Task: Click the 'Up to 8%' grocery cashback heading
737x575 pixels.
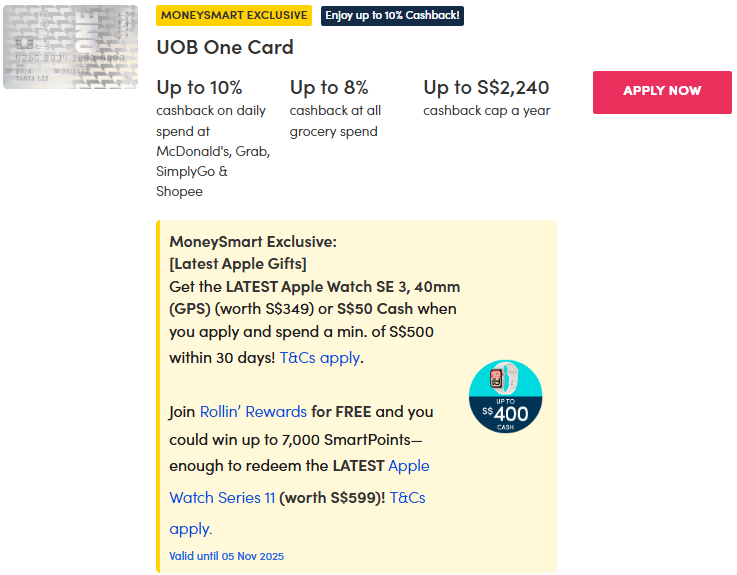Action: tap(329, 88)
